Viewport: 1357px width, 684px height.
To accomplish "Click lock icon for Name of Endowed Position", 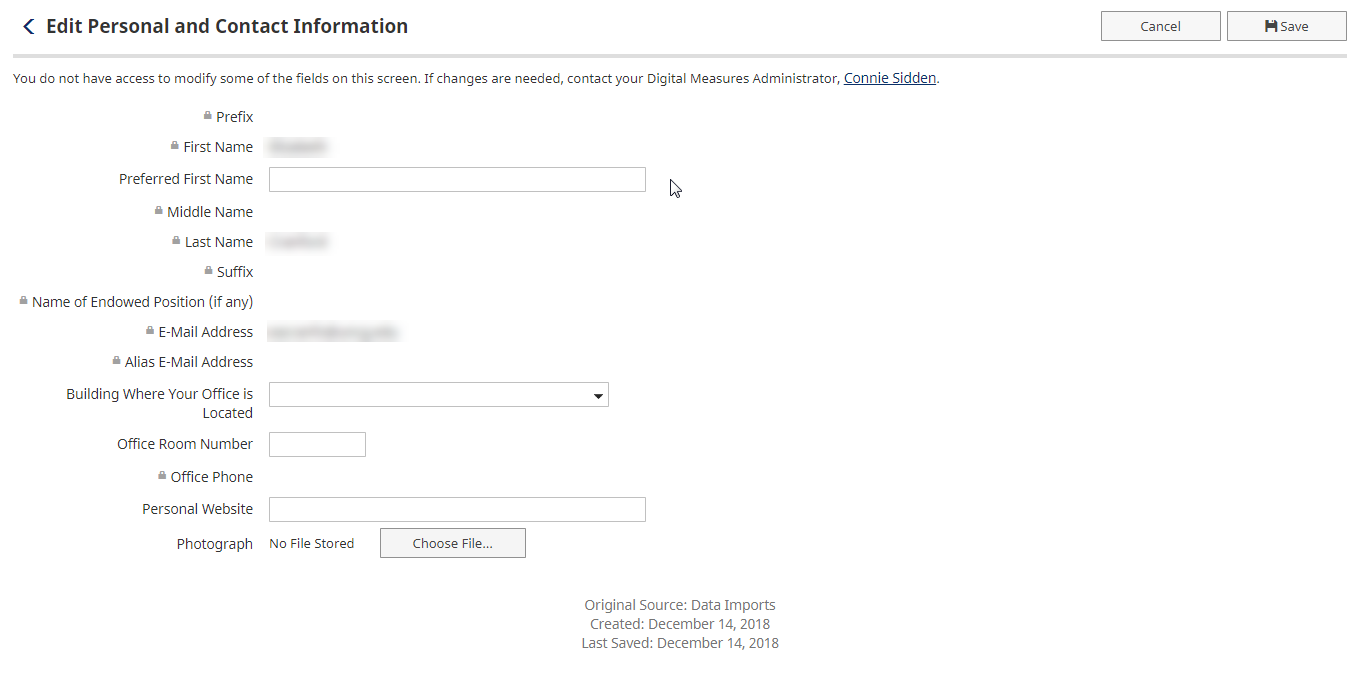I will pos(24,301).
